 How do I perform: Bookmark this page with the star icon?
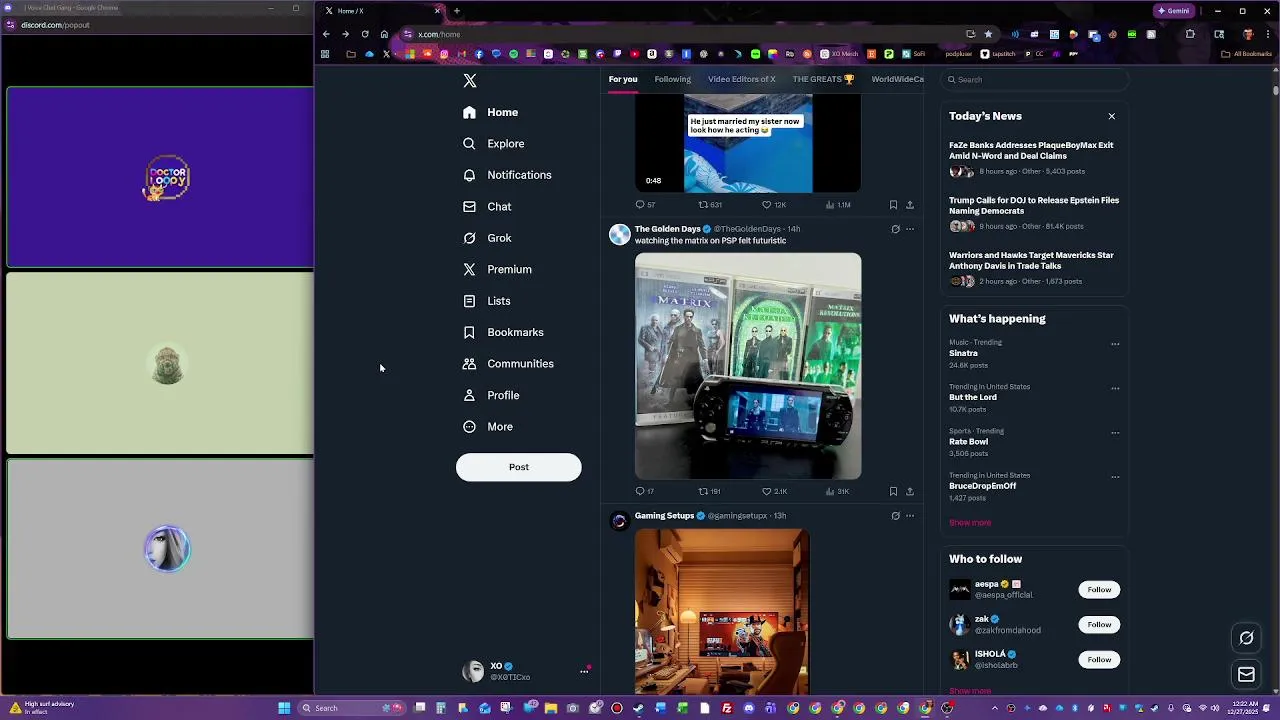click(988, 34)
